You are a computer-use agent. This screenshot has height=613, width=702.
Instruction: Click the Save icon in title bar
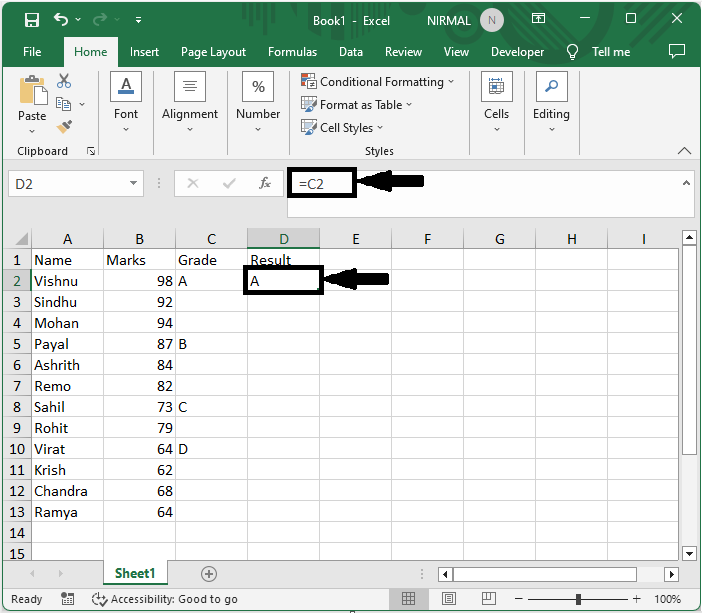(32, 20)
